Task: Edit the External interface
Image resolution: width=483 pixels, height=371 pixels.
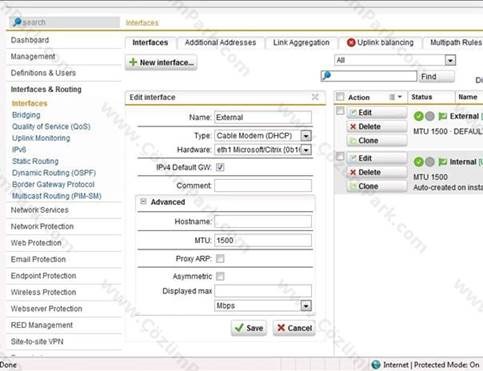Action: pos(377,113)
